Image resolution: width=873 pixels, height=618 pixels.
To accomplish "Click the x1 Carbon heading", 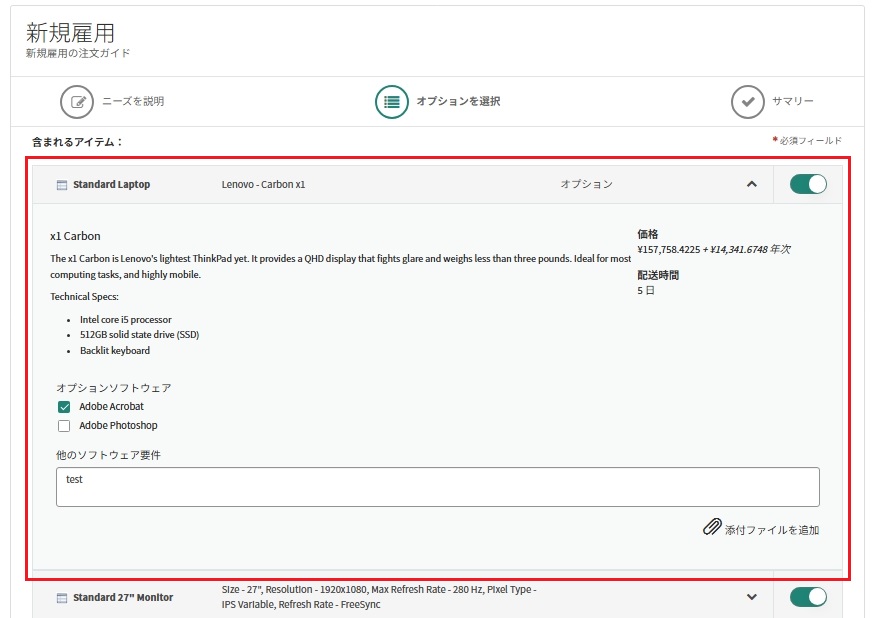I will coord(75,236).
